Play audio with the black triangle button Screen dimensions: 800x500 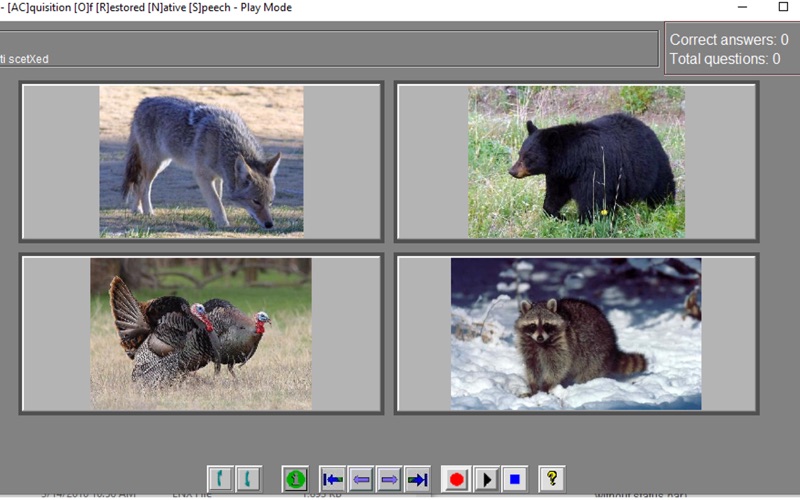click(x=486, y=479)
